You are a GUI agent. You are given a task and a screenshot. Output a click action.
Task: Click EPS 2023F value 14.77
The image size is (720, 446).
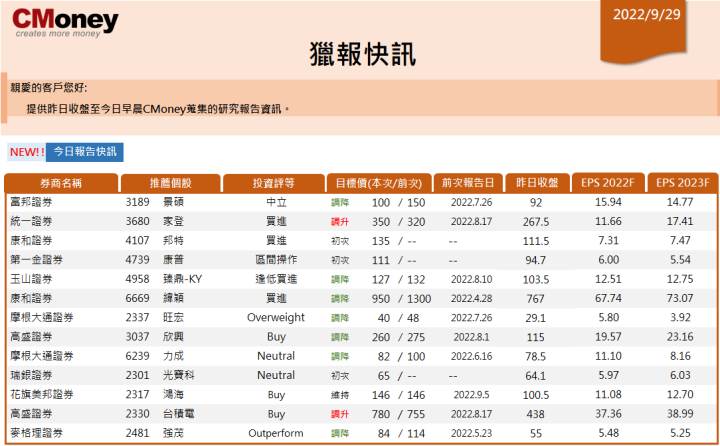tap(680, 202)
